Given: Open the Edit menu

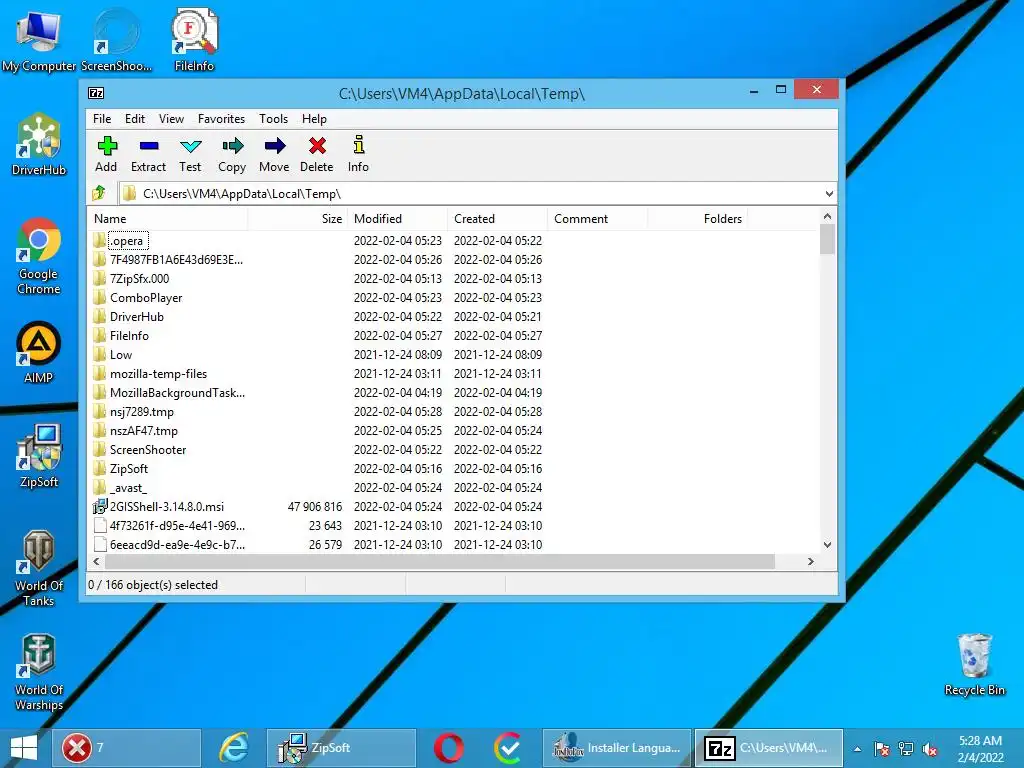Looking at the screenshot, I should tap(135, 119).
